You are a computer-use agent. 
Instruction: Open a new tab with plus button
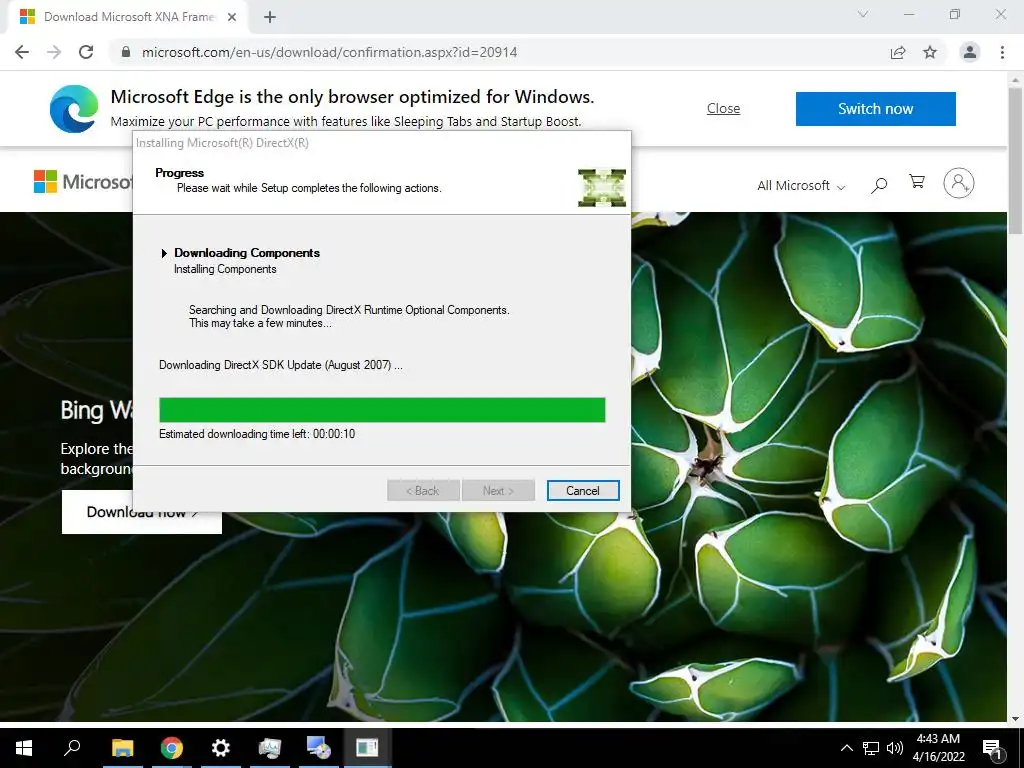[x=270, y=17]
